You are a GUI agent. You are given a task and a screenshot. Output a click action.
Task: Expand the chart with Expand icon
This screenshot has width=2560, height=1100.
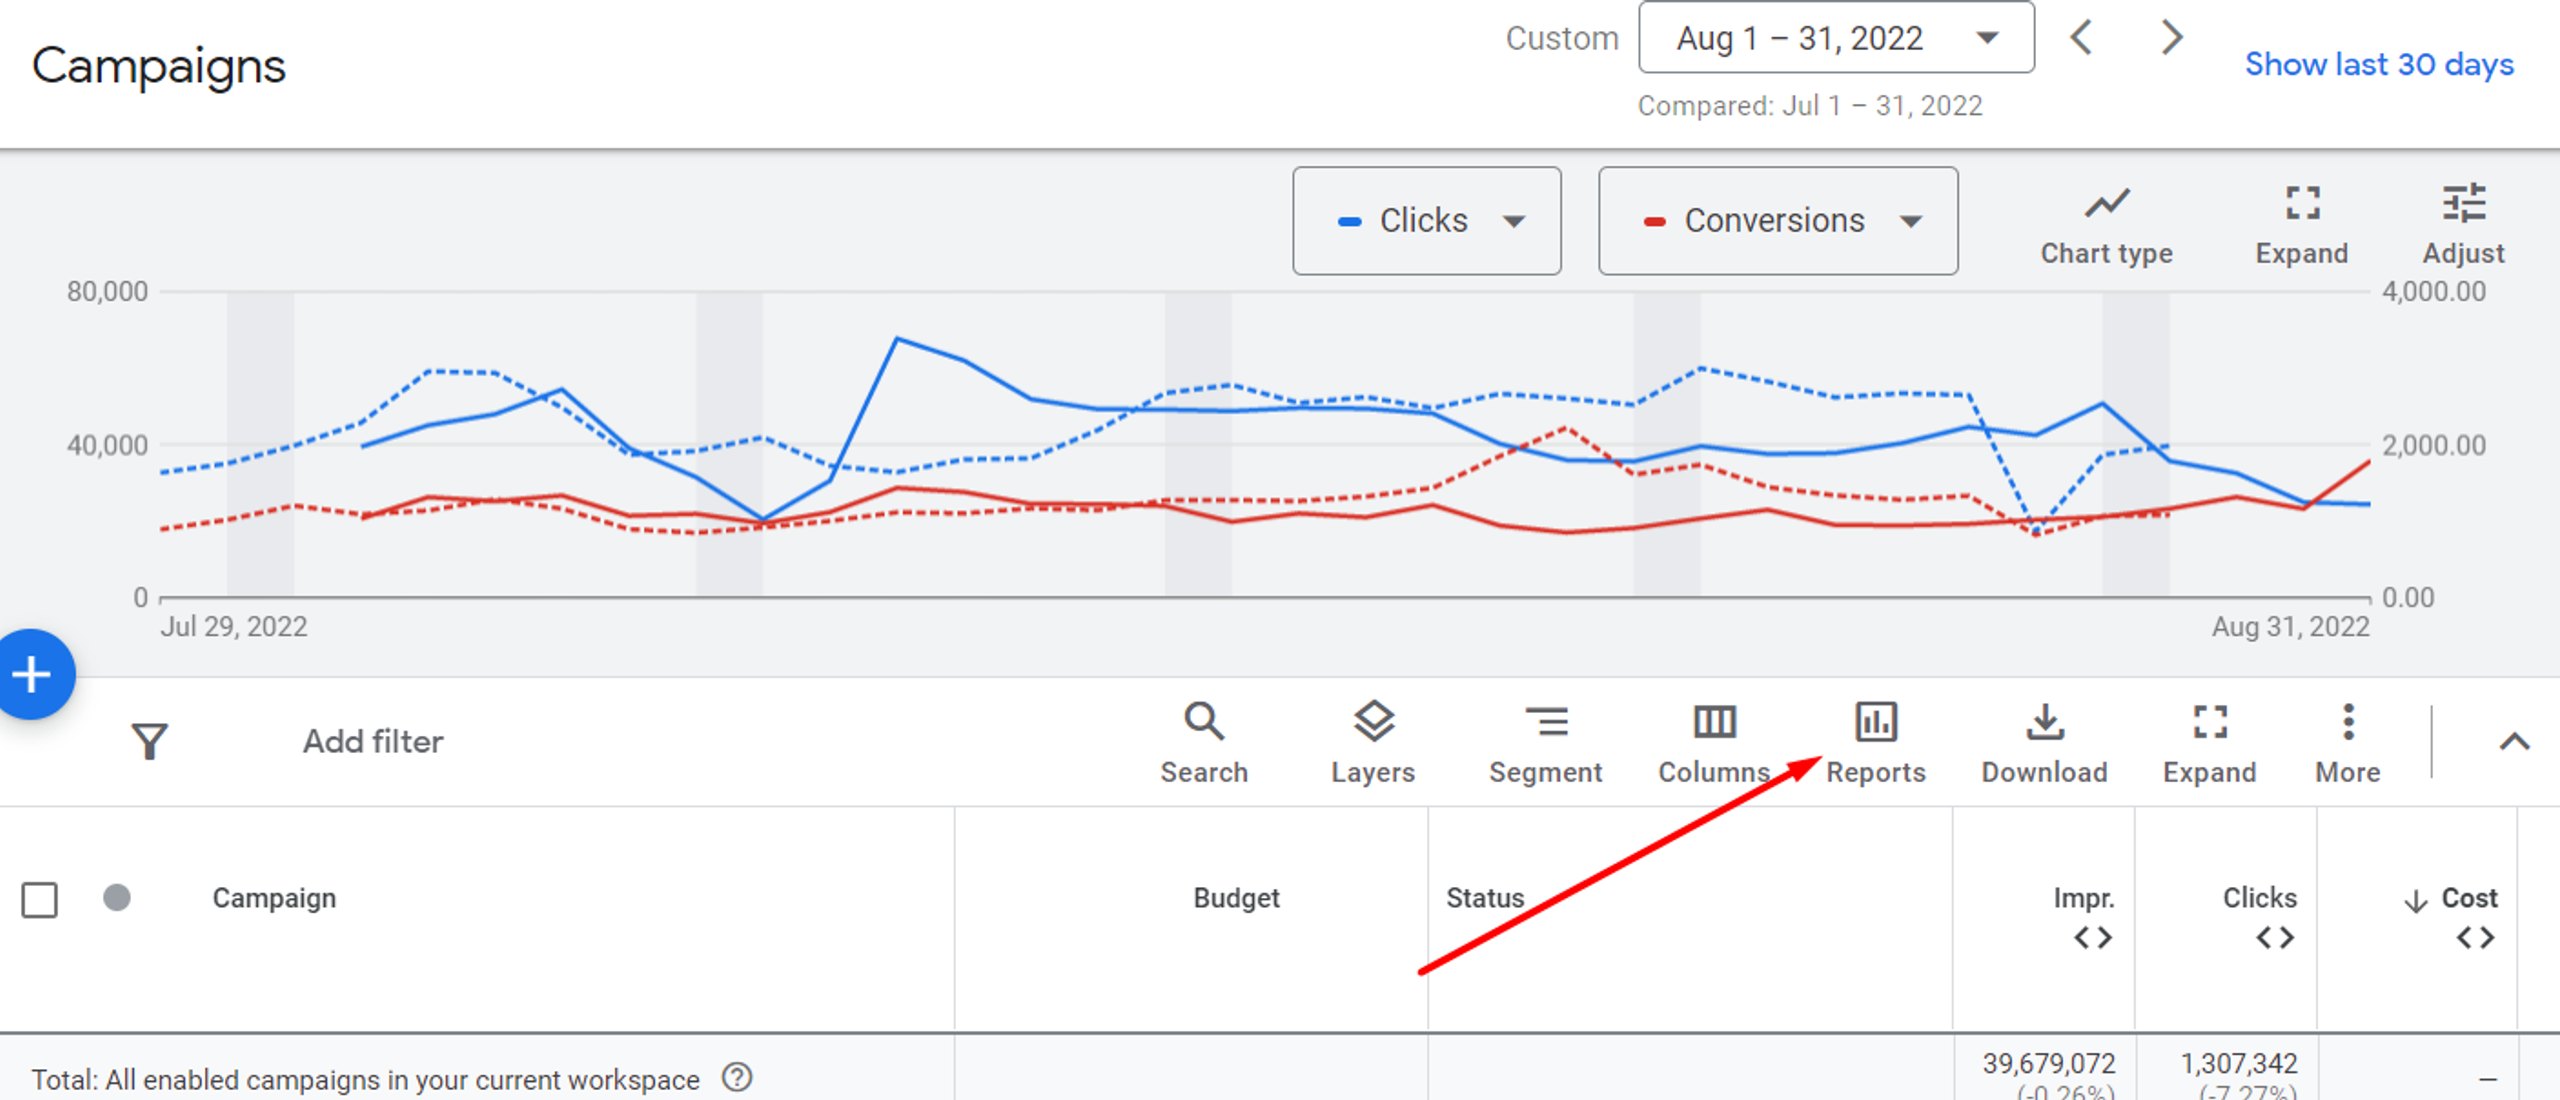(x=2302, y=203)
